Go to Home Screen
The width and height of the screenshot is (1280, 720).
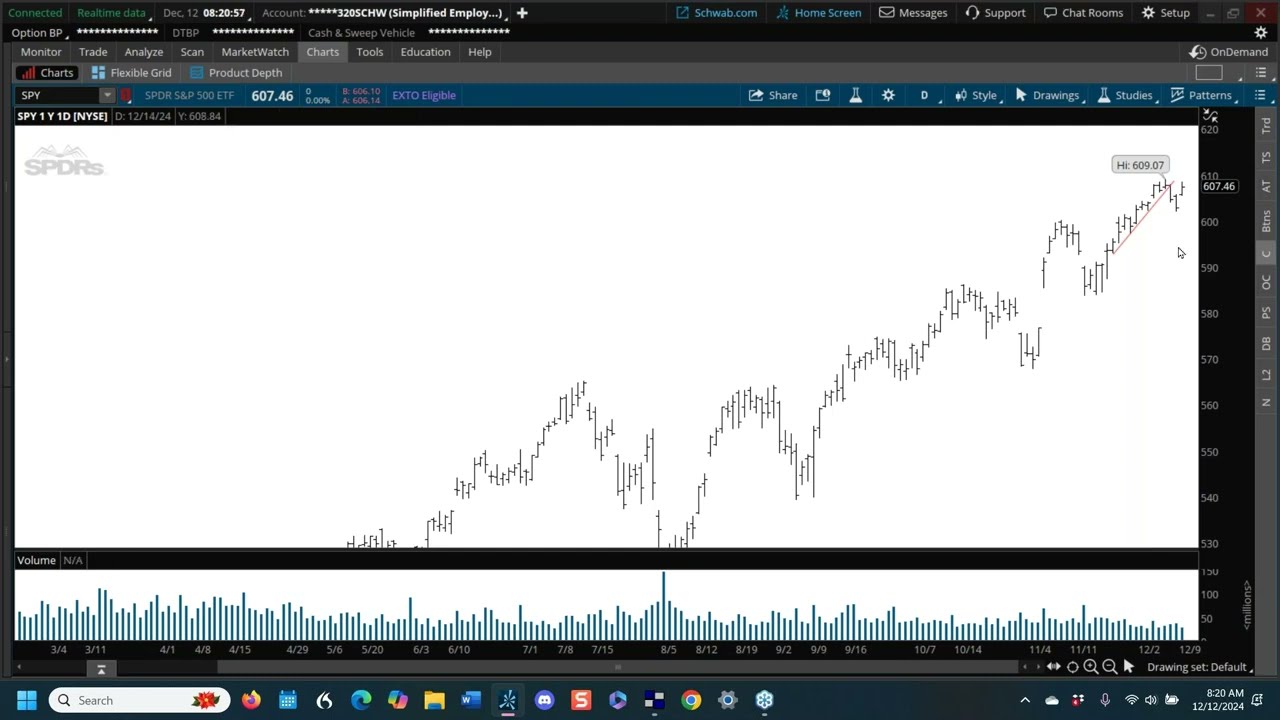click(818, 13)
